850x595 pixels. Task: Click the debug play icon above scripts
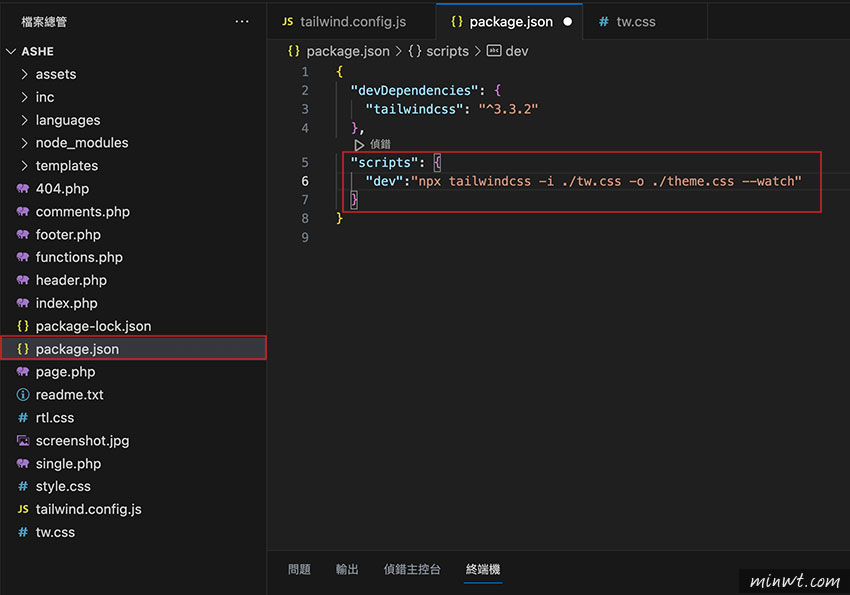(359, 145)
